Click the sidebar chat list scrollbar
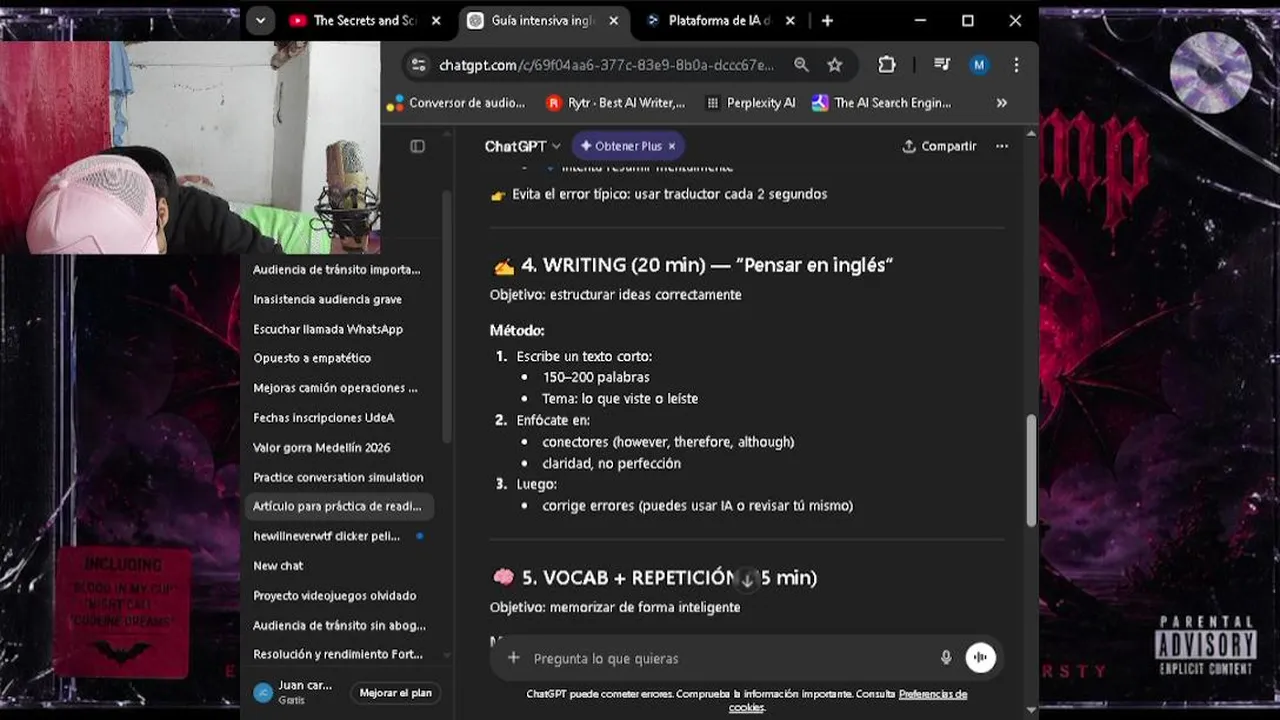The image size is (1280, 720). 446,315
